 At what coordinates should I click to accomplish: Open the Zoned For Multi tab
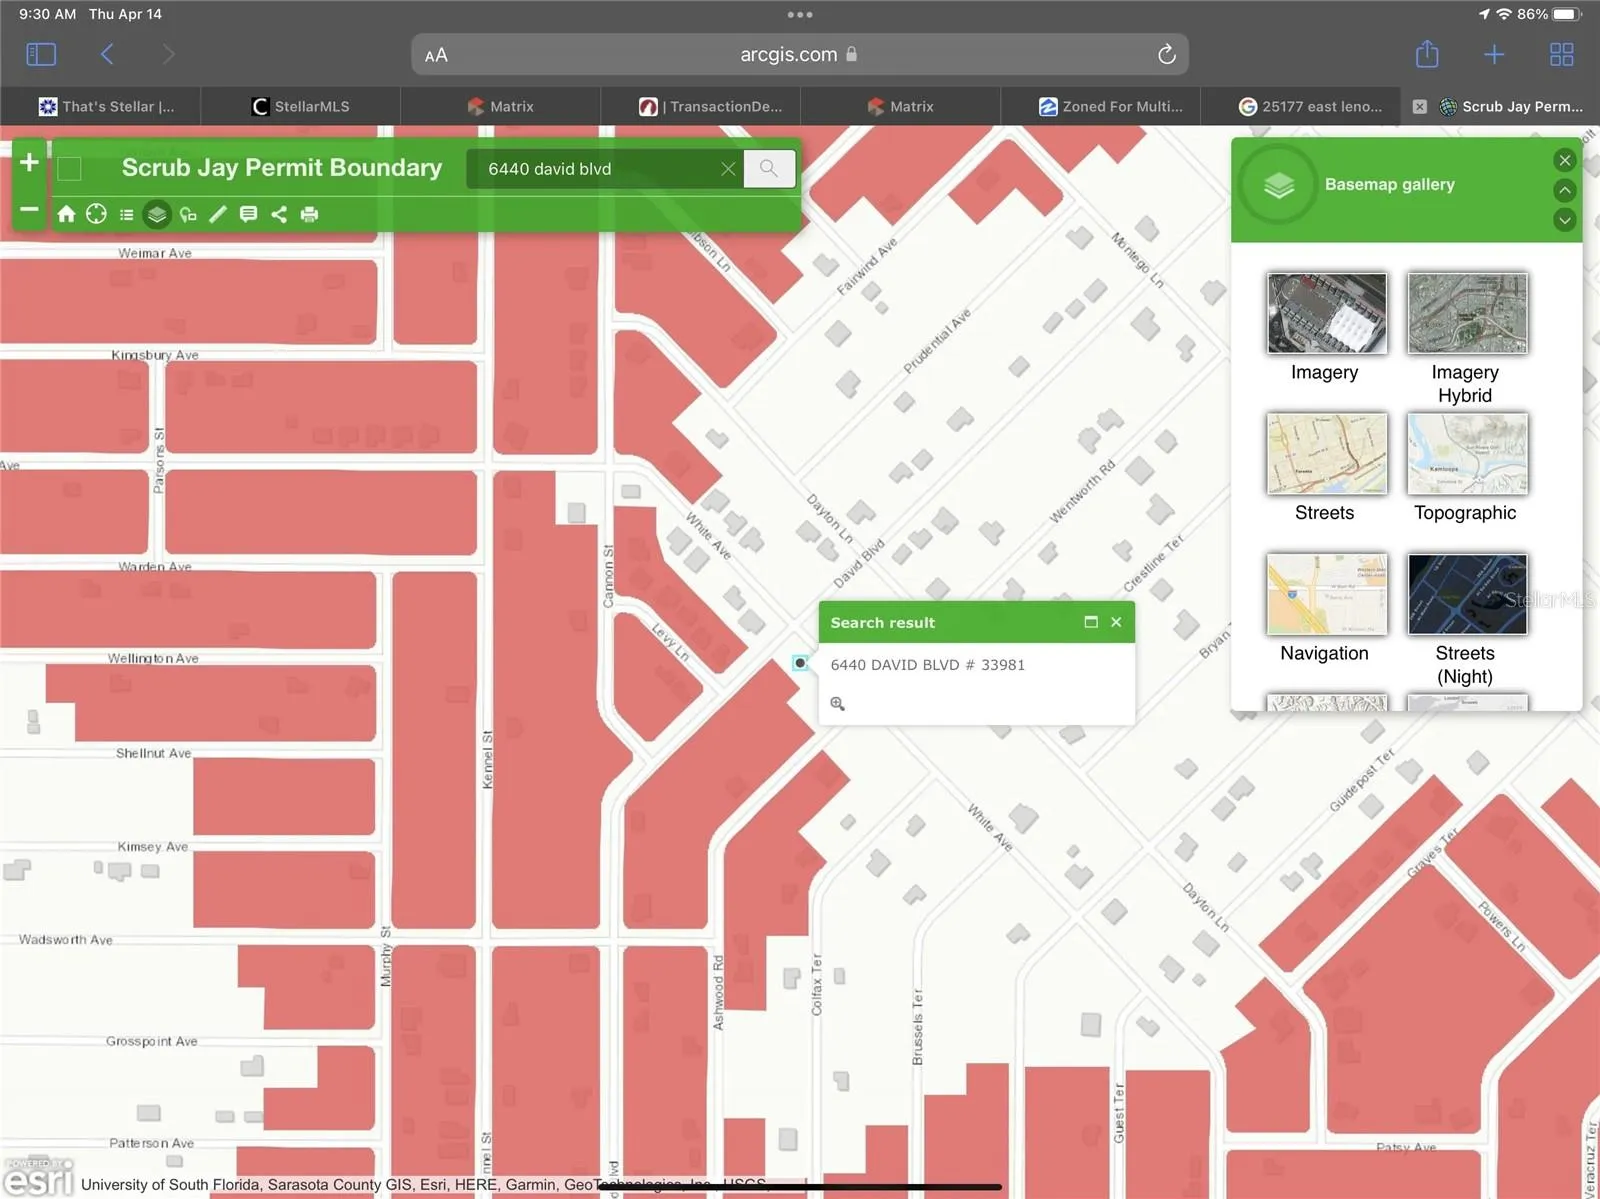coord(1110,106)
